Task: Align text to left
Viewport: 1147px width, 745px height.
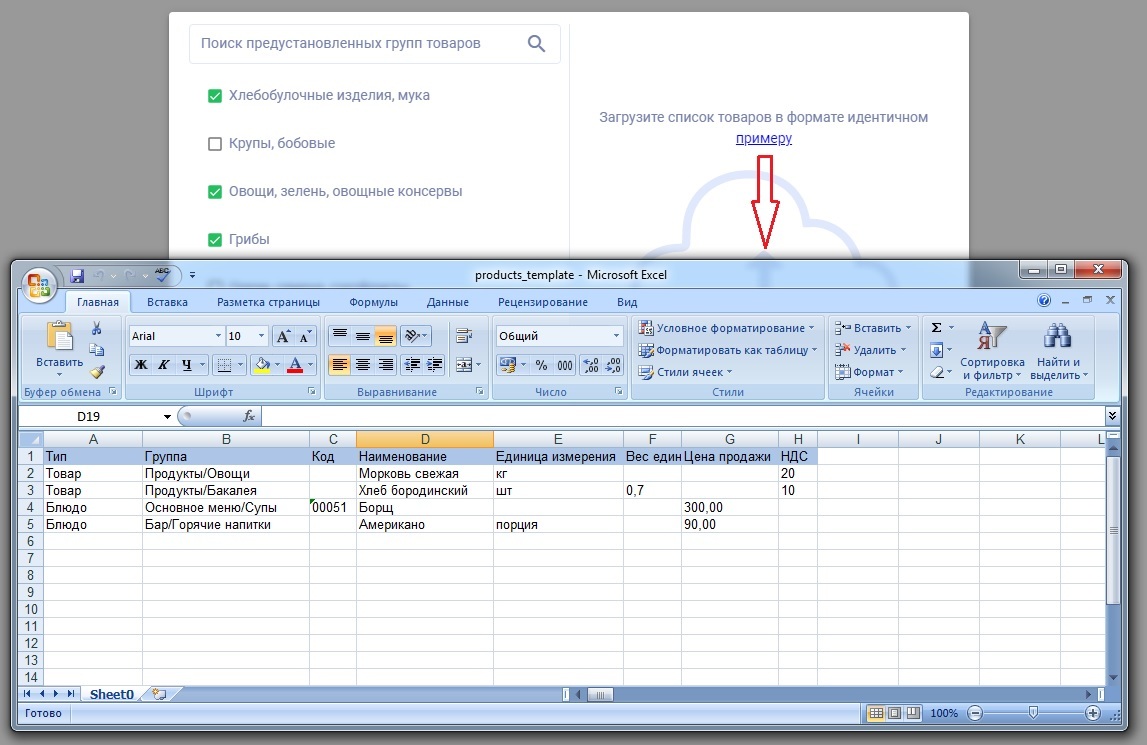Action: tap(339, 364)
